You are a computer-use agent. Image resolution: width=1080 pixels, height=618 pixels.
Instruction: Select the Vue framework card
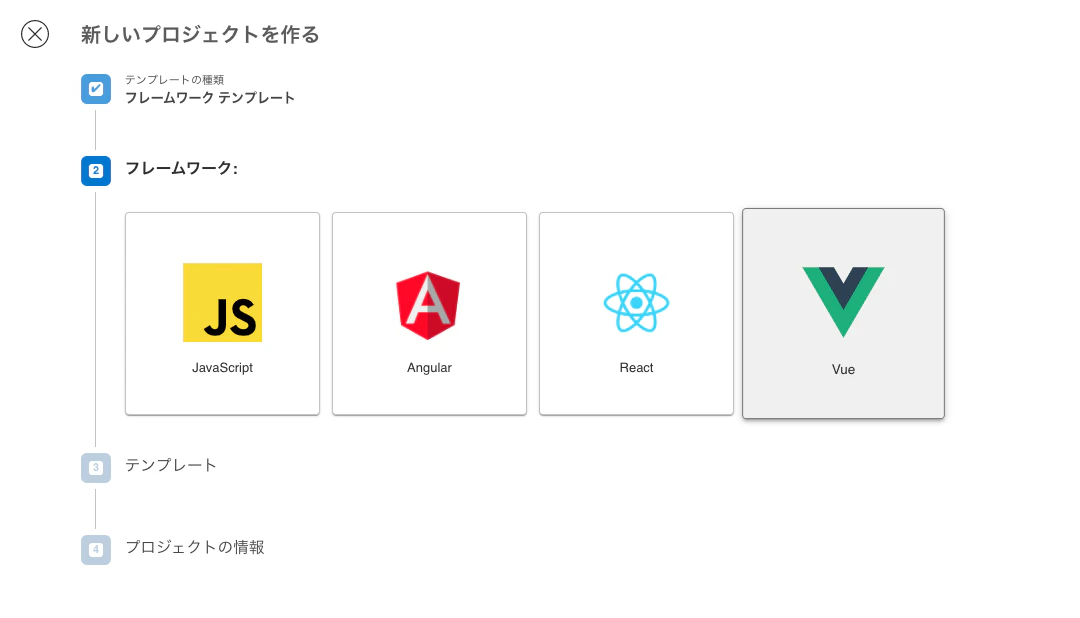point(843,313)
